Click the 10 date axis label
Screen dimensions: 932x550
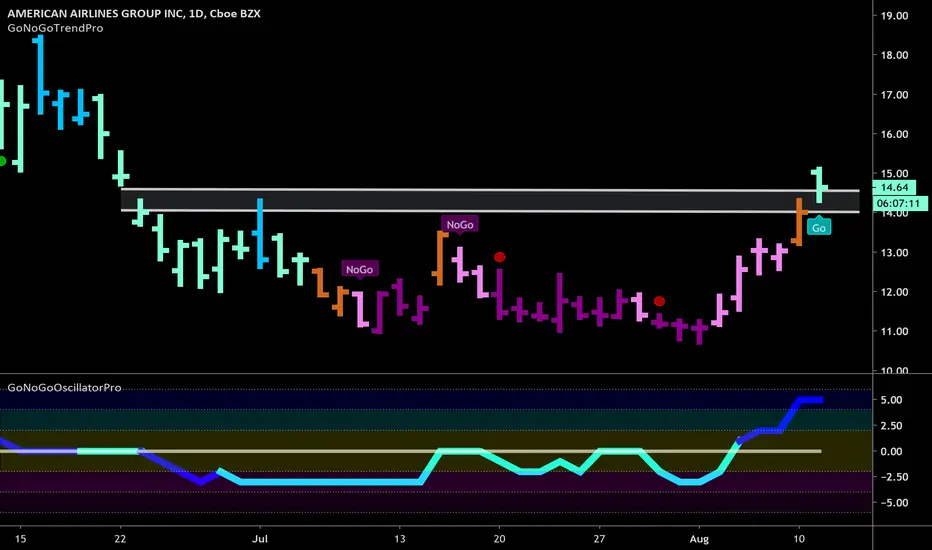[799, 539]
